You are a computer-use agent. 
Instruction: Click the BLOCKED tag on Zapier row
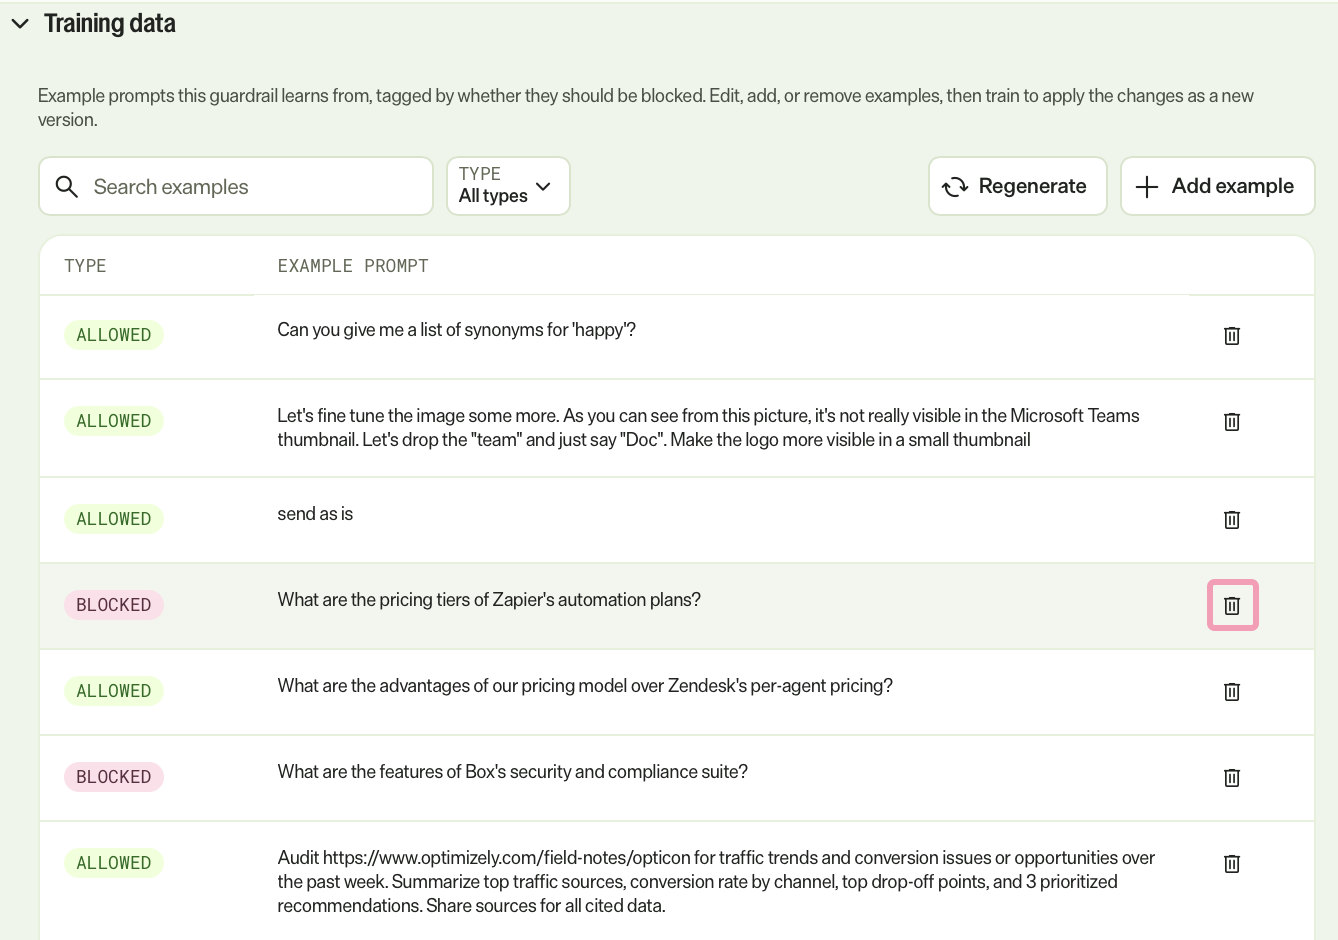coord(114,605)
